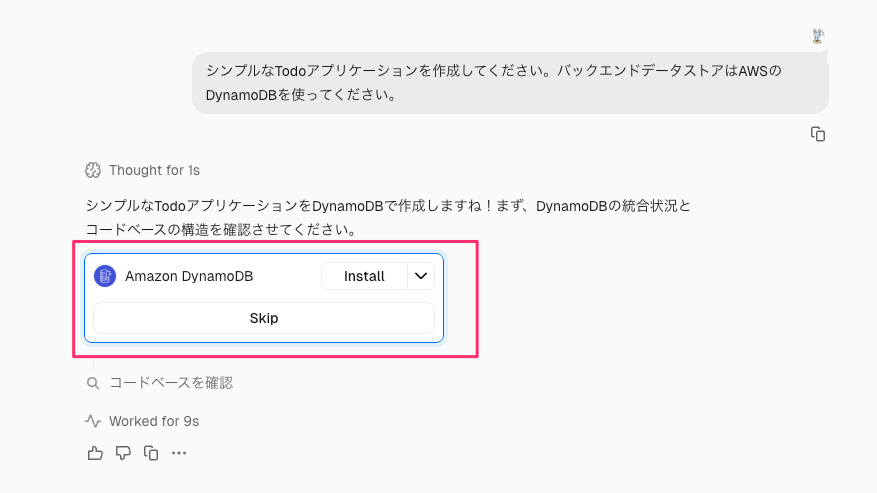The height and width of the screenshot is (493, 877).
Task: Give the response a thumbs up
Action: tap(95, 453)
